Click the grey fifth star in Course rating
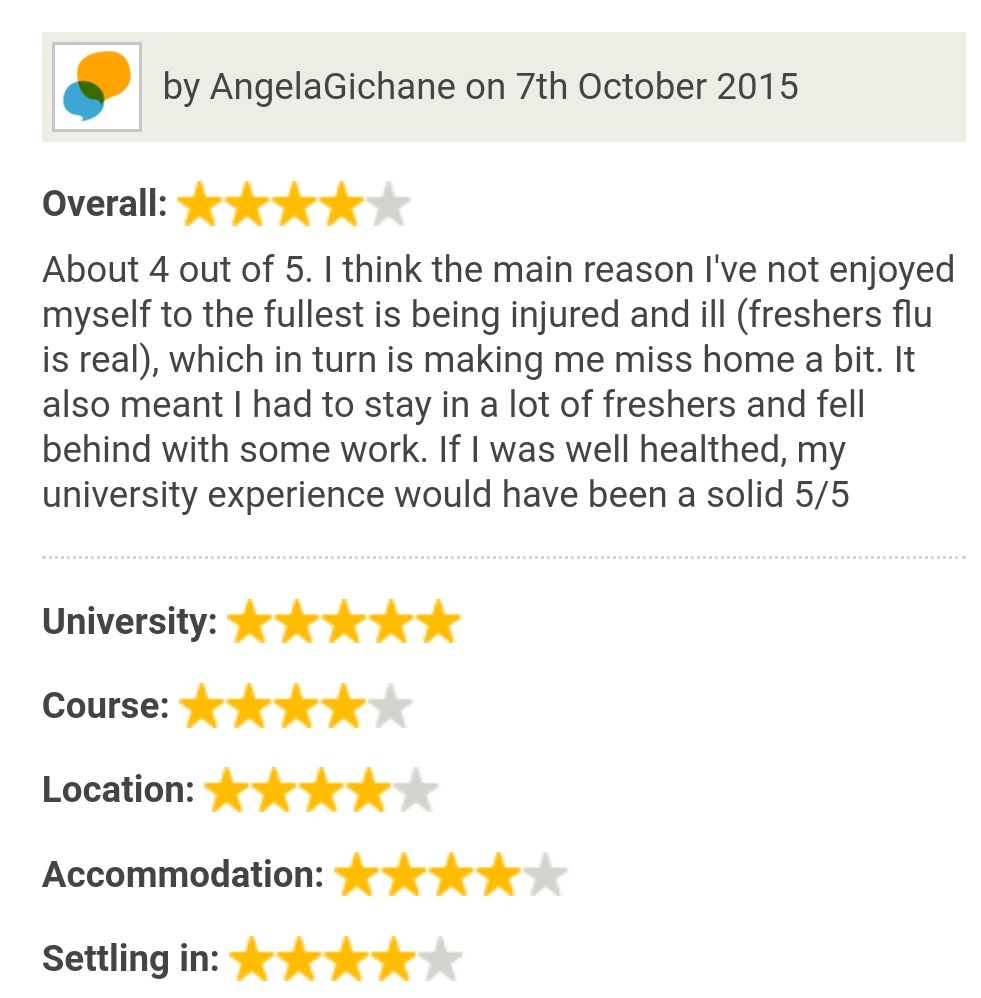 click(x=392, y=706)
